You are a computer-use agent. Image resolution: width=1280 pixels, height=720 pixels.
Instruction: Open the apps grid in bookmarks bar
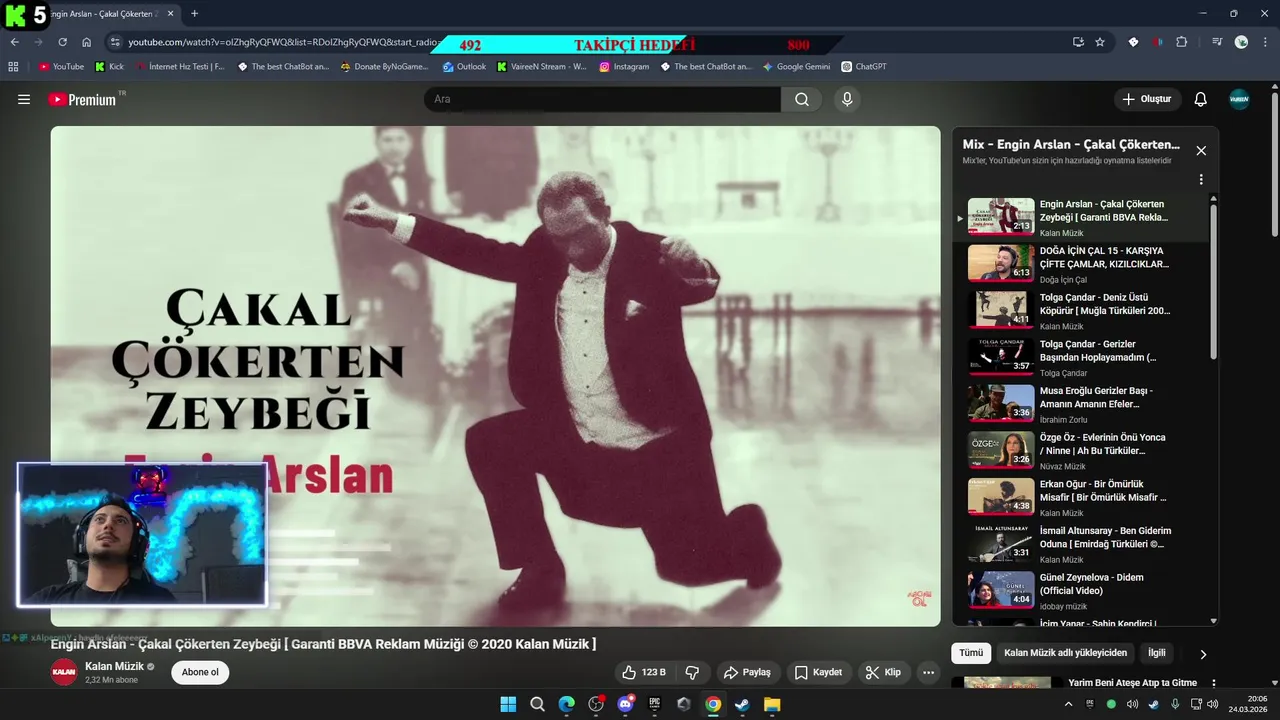13,67
